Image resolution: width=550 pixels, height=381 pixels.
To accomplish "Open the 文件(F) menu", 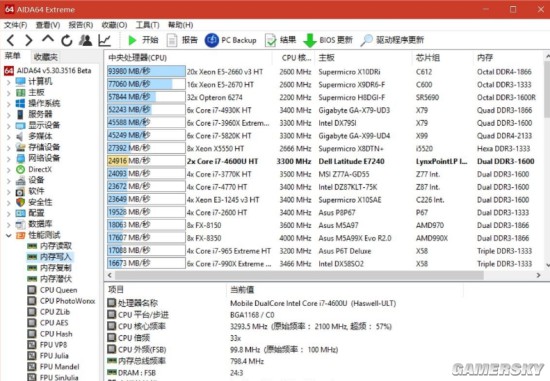I will tap(15, 25).
